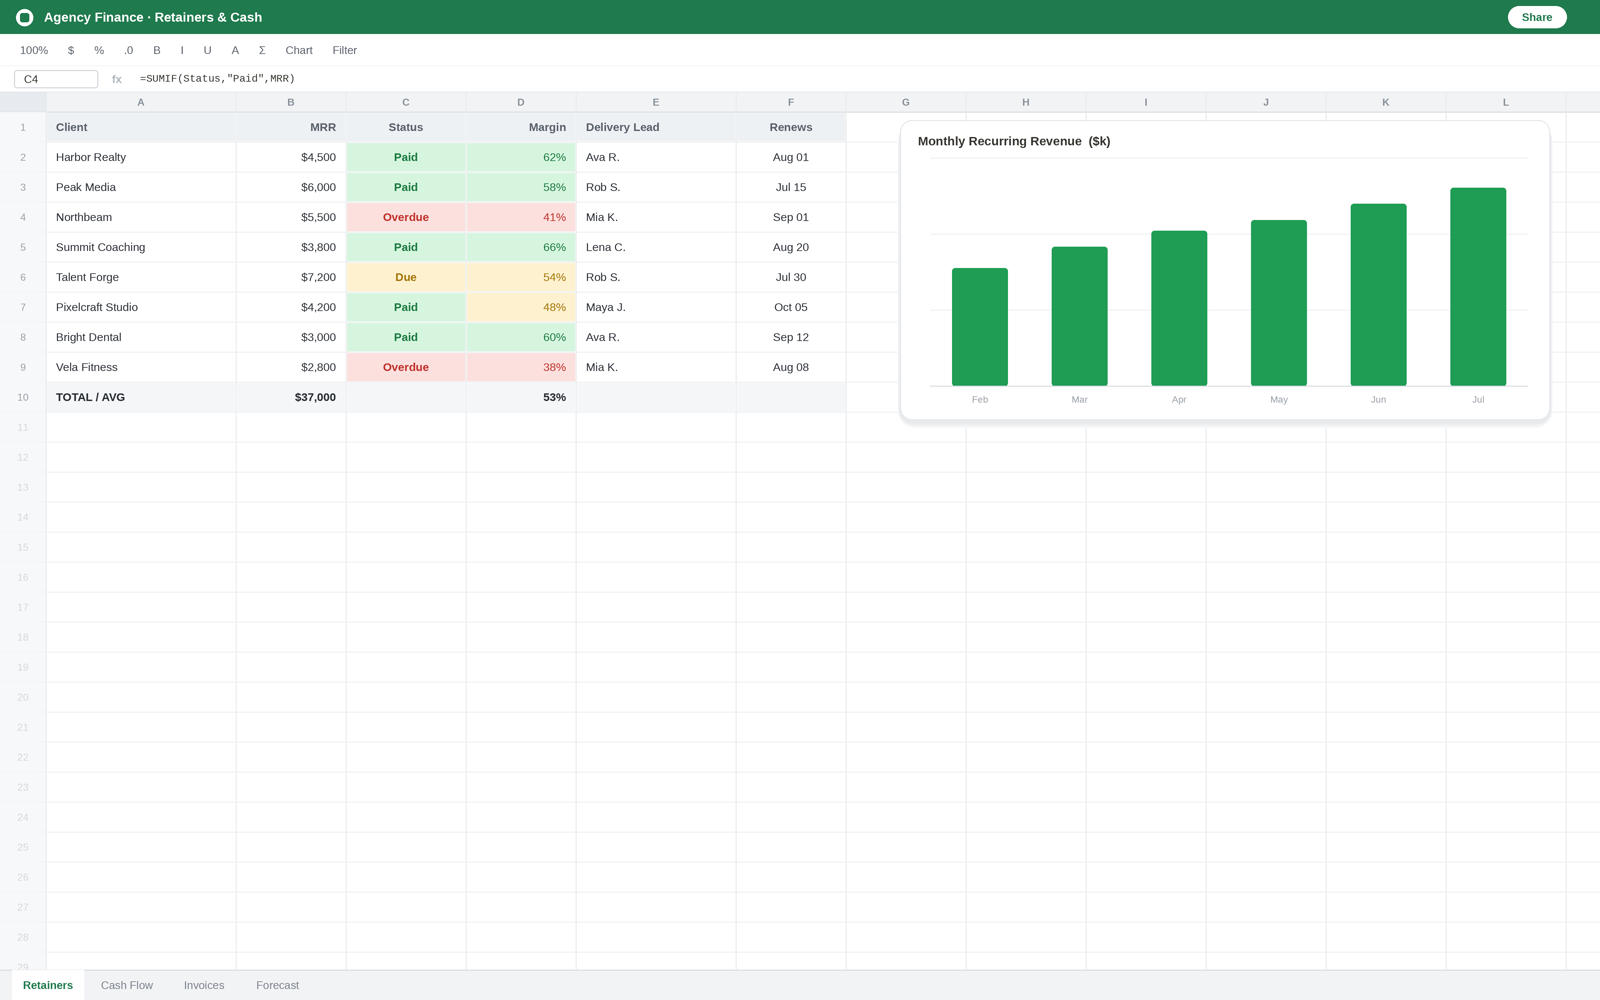The image size is (1600, 1000).
Task: Select column B header
Action: [x=291, y=102]
